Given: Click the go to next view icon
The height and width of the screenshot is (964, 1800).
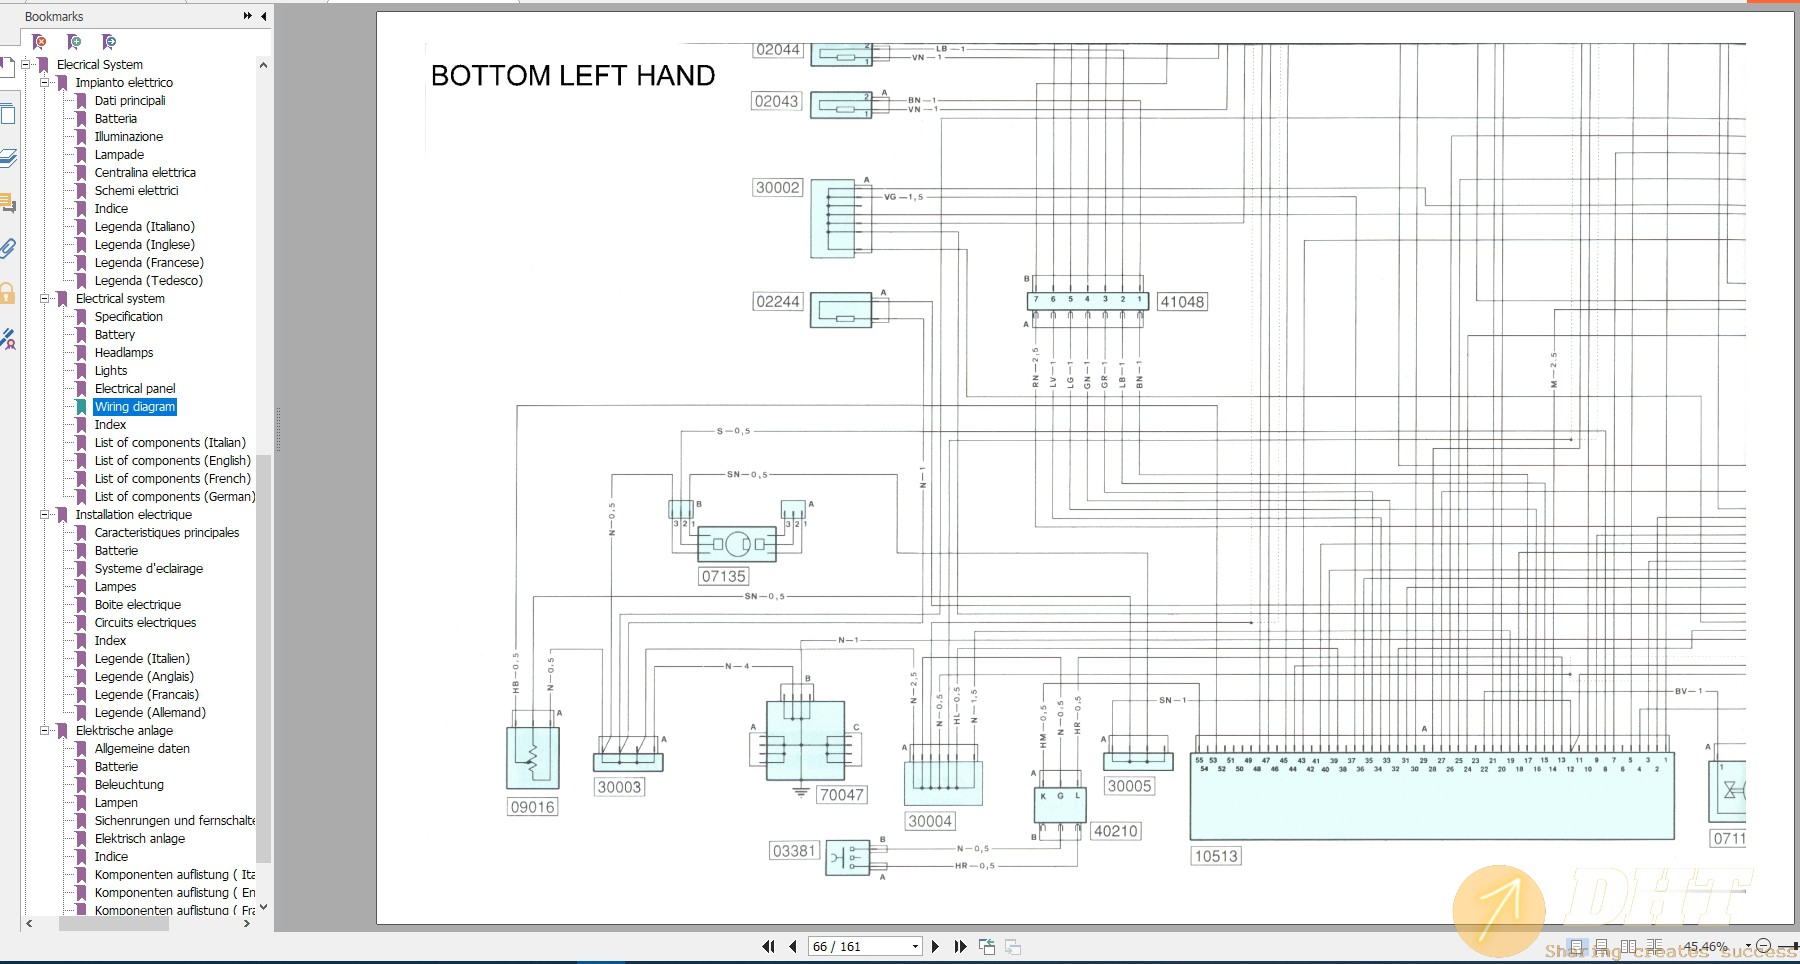Looking at the screenshot, I should pyautogui.click(x=1013, y=946).
